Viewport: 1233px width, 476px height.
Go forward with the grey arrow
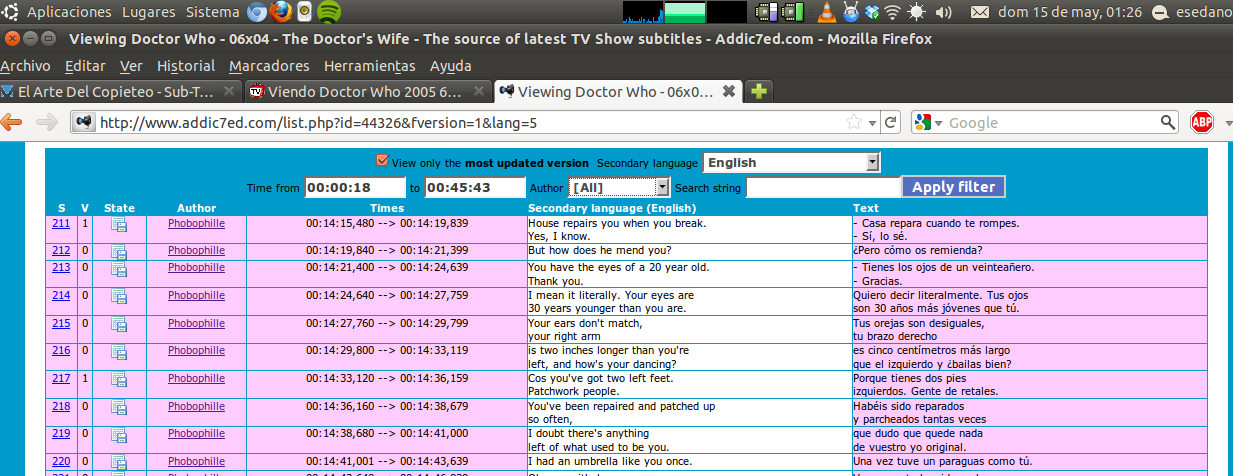coord(46,122)
